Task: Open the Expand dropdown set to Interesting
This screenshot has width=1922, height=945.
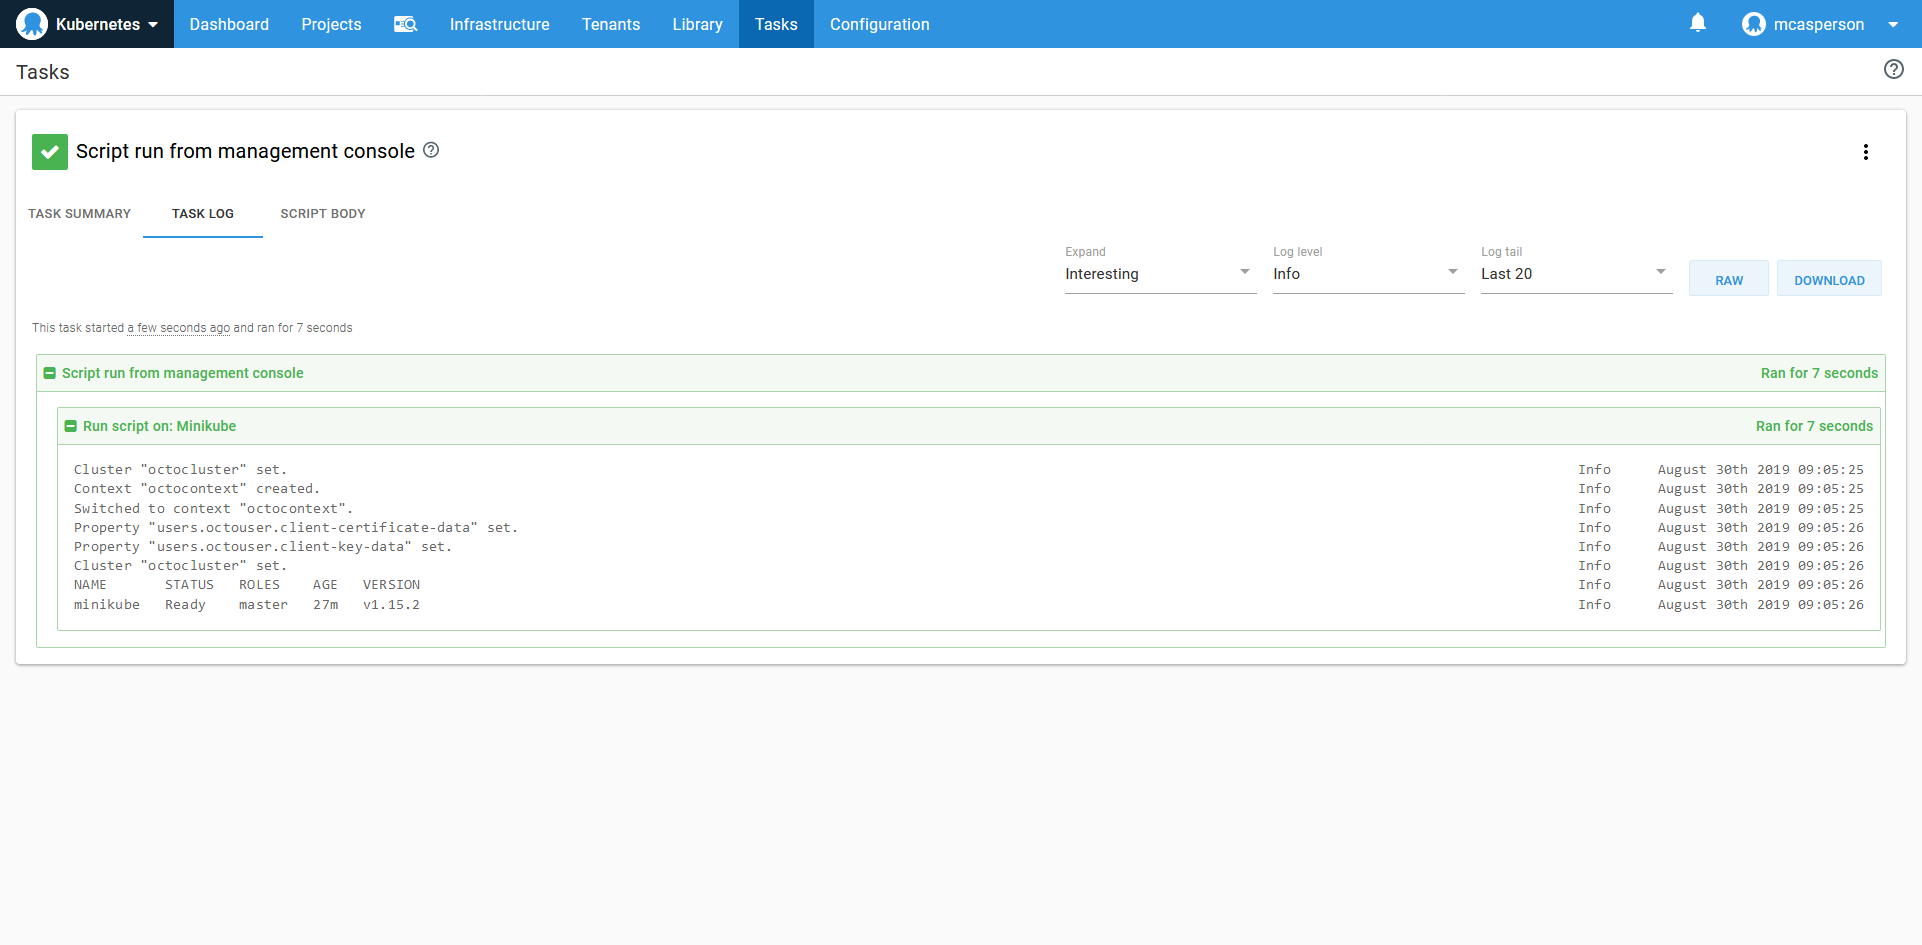Action: point(1159,274)
